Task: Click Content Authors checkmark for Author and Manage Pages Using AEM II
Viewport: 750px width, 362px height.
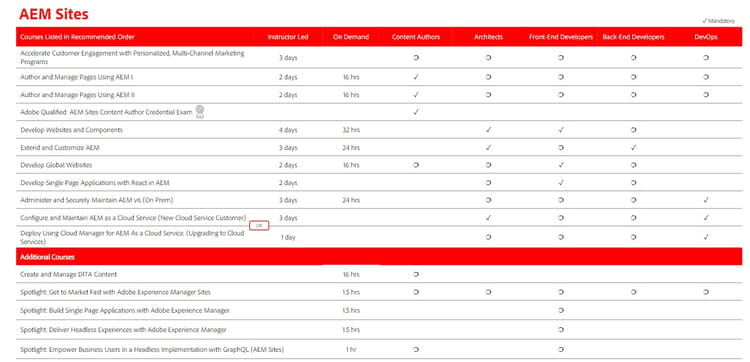Action: tap(416, 94)
